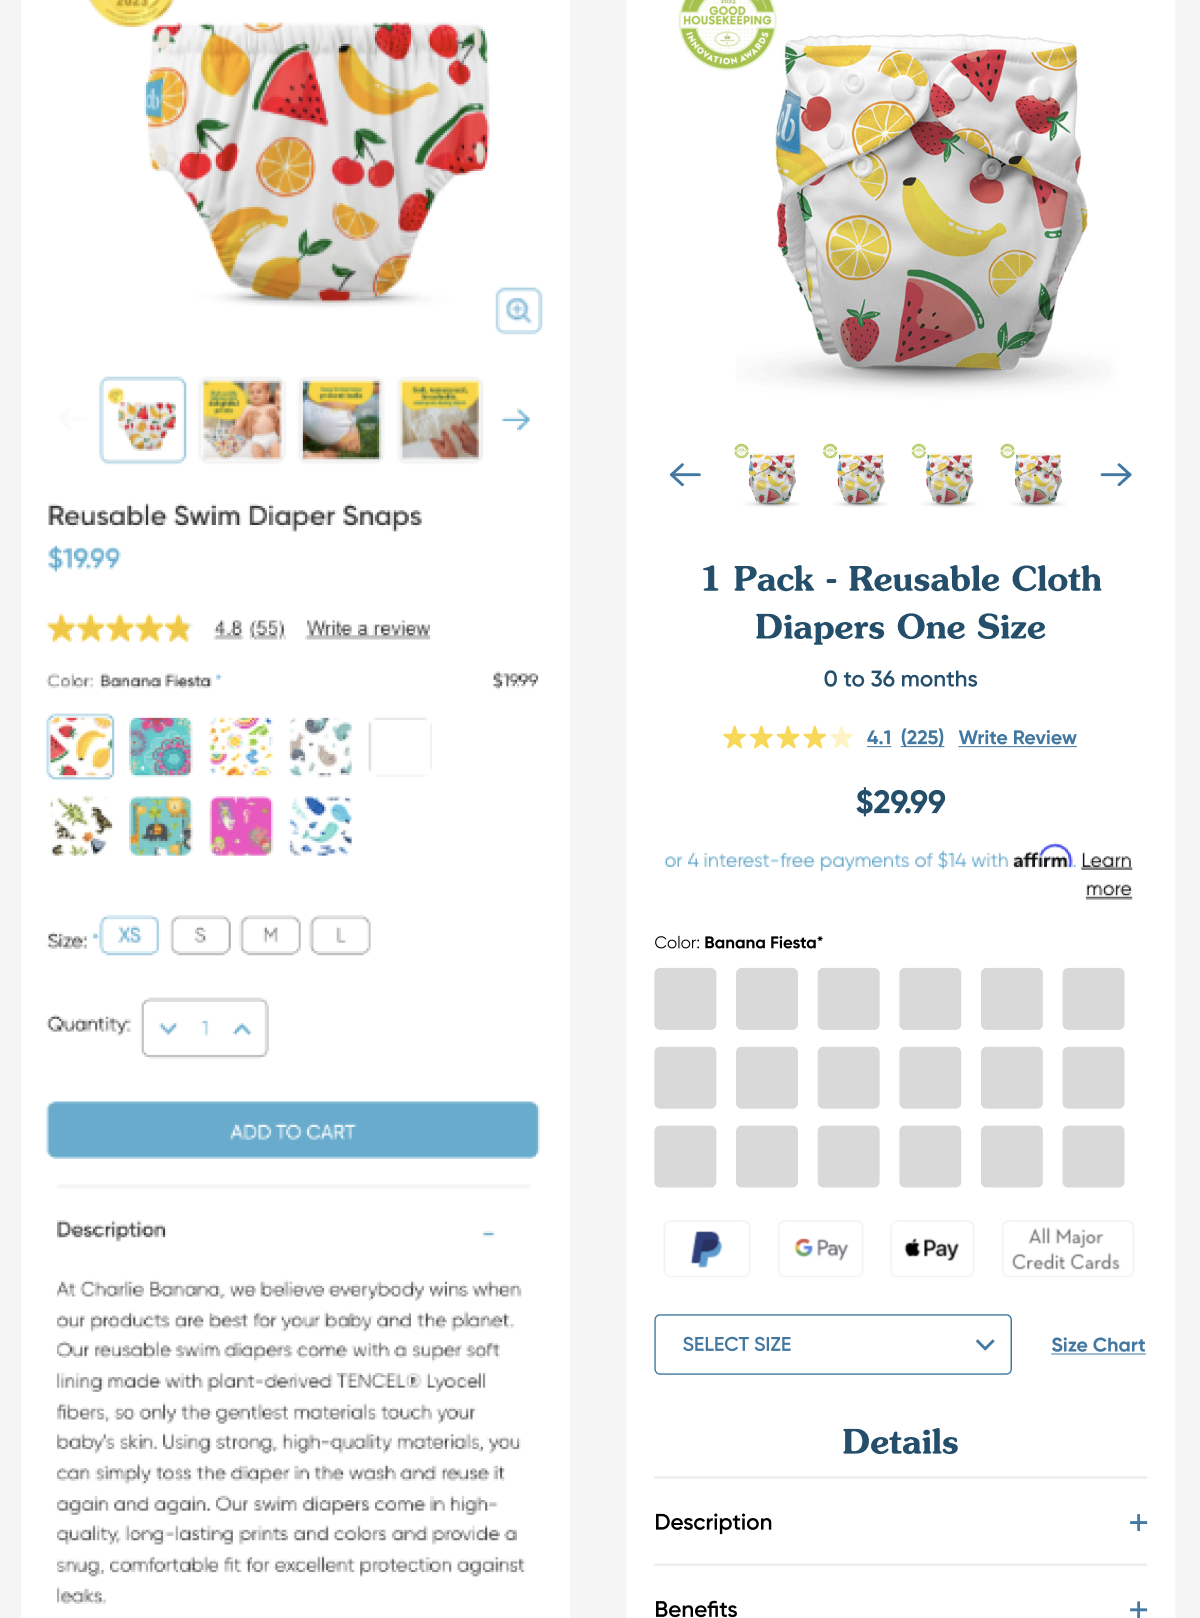Expand the Description section under Details
The height and width of the screenshot is (1618, 1200).
[x=900, y=1522]
